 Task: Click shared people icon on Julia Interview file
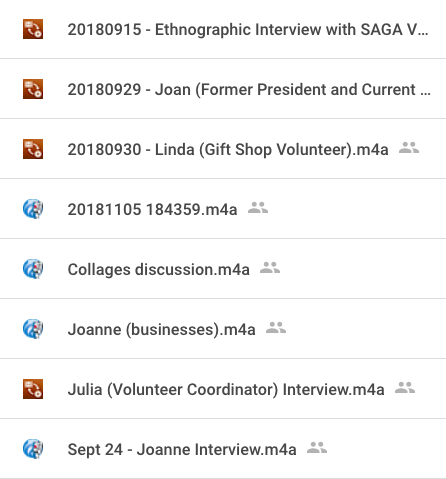coord(405,388)
